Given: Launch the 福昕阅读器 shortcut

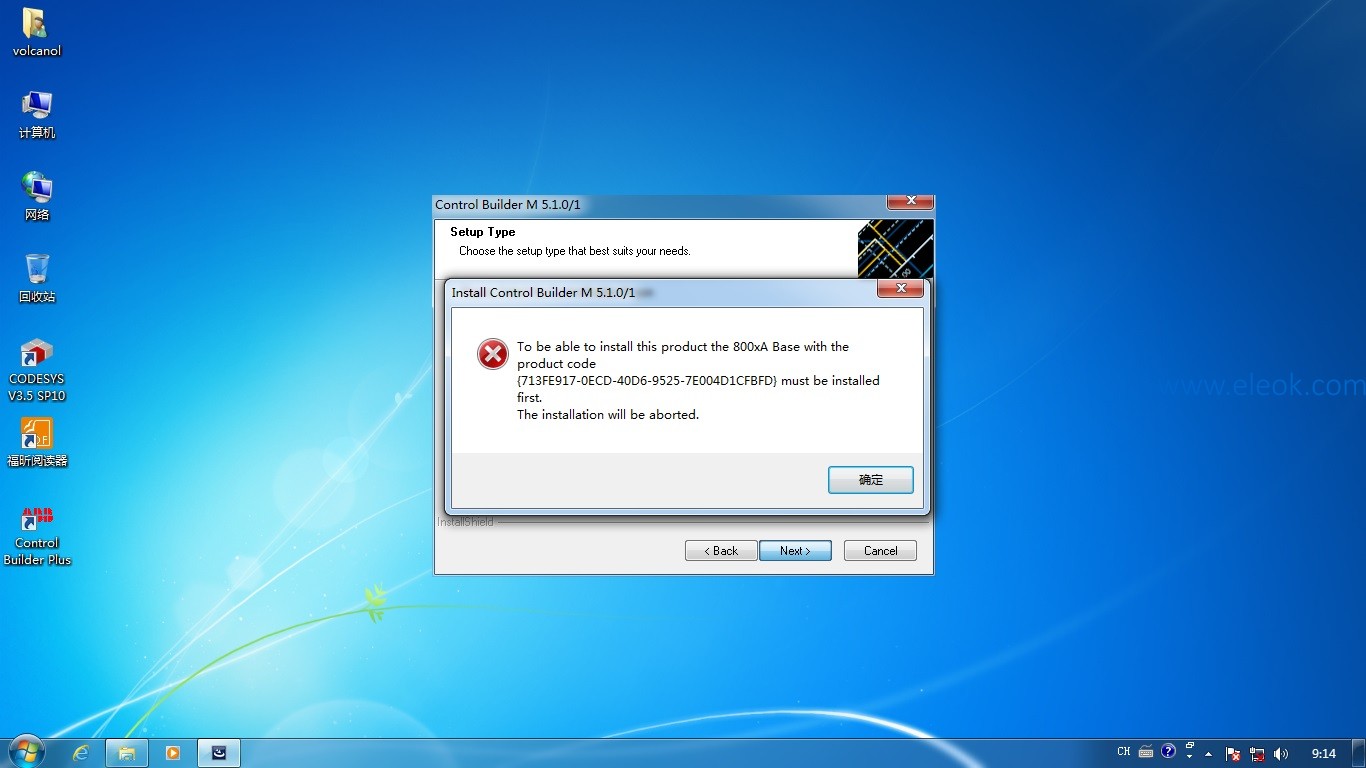Looking at the screenshot, I should (x=36, y=443).
